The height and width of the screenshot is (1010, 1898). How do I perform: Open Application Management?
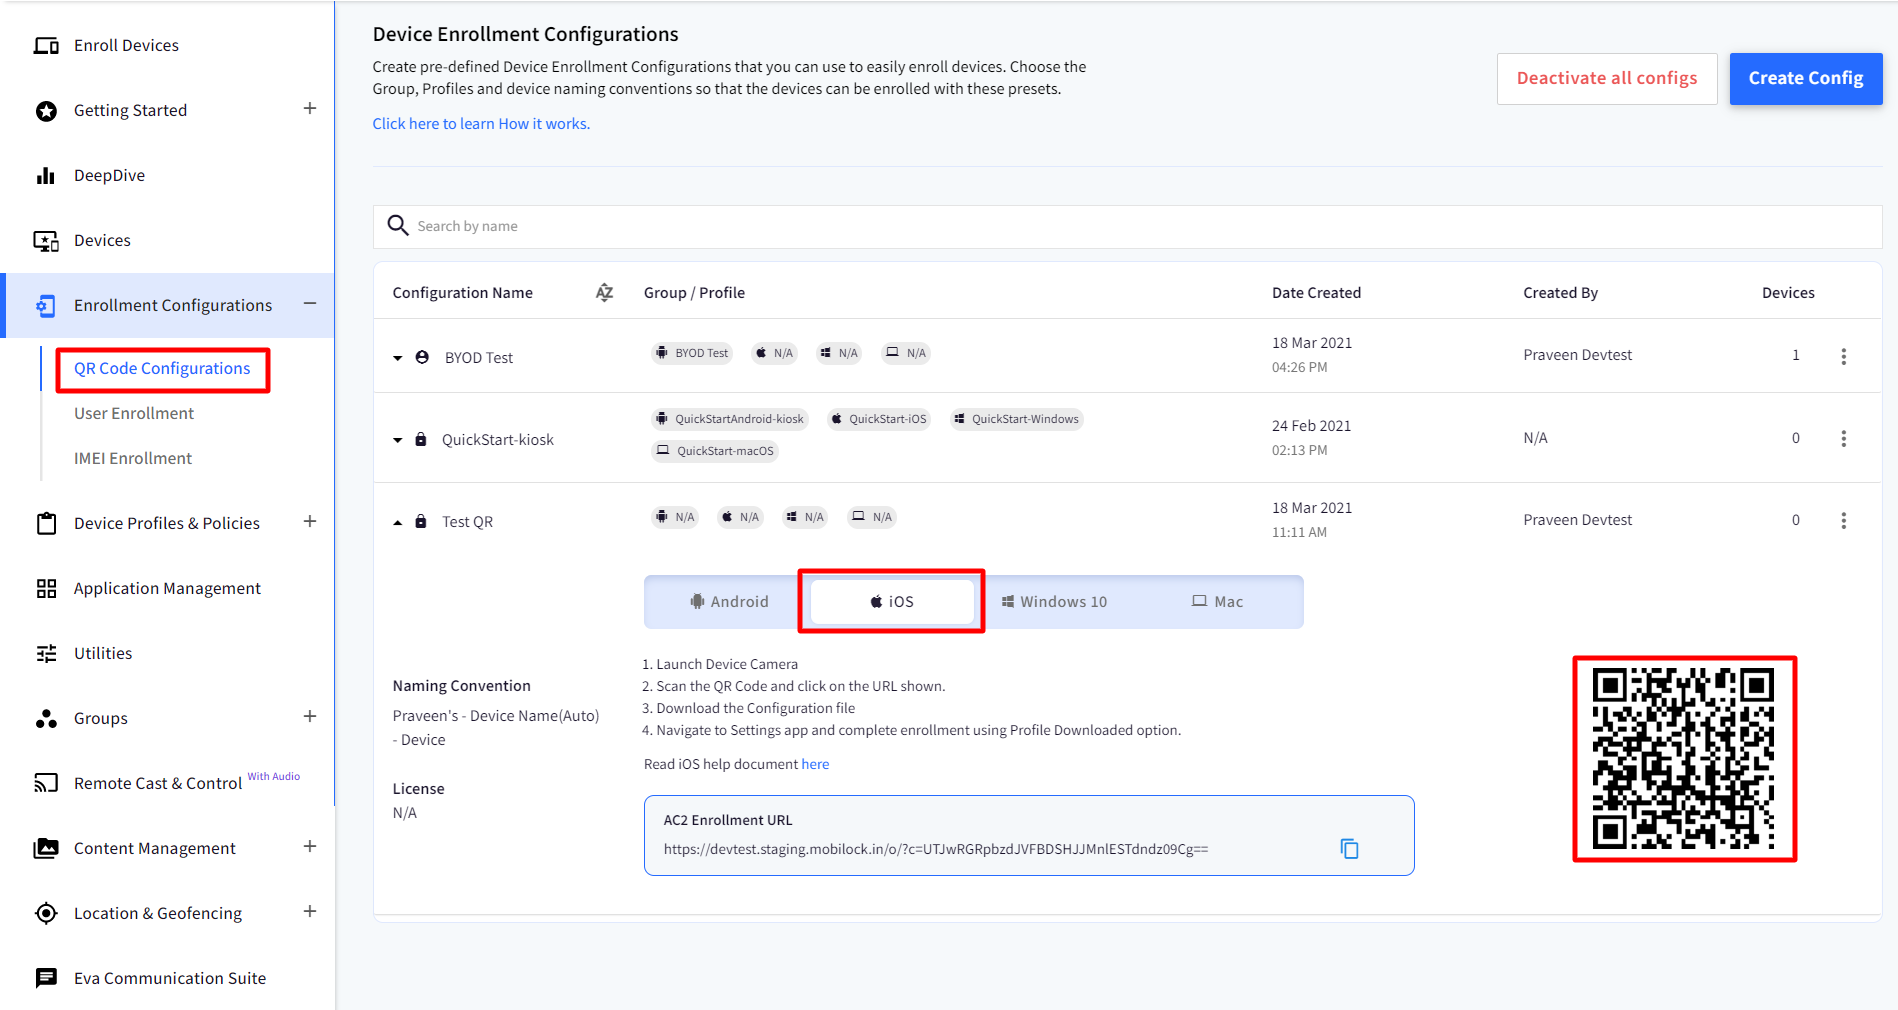click(167, 588)
